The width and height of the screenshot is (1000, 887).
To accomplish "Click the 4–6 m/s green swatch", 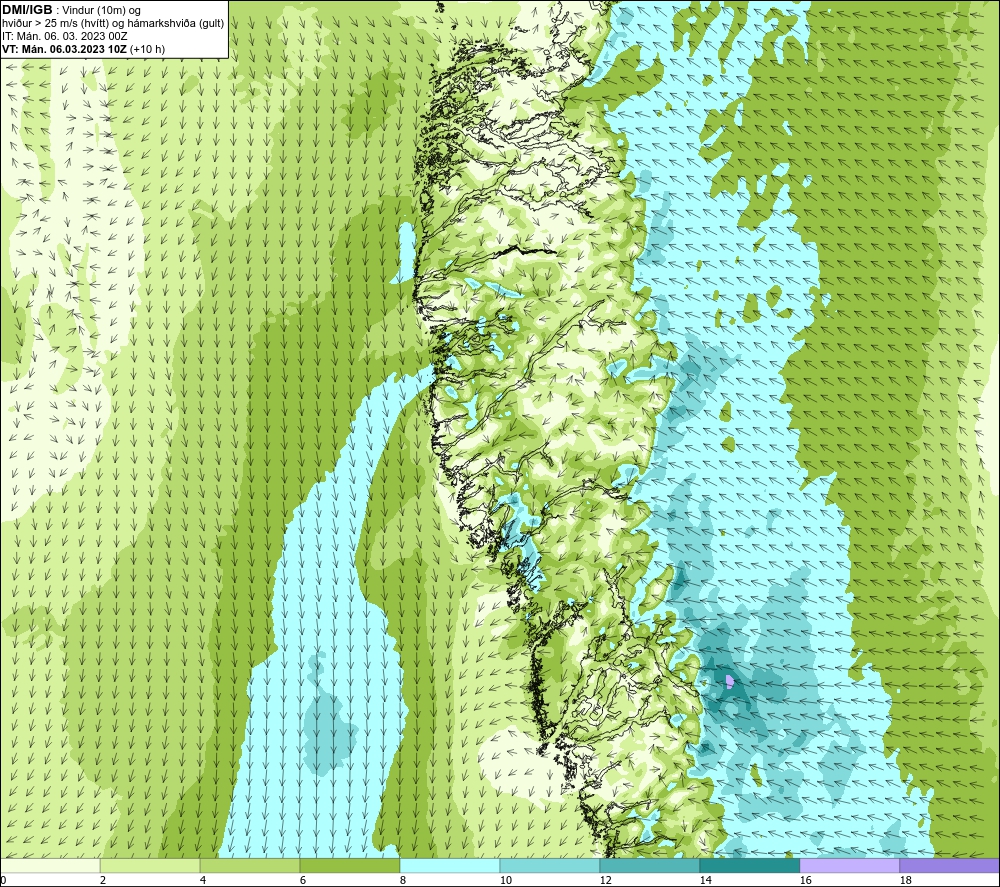I will click(250, 865).
